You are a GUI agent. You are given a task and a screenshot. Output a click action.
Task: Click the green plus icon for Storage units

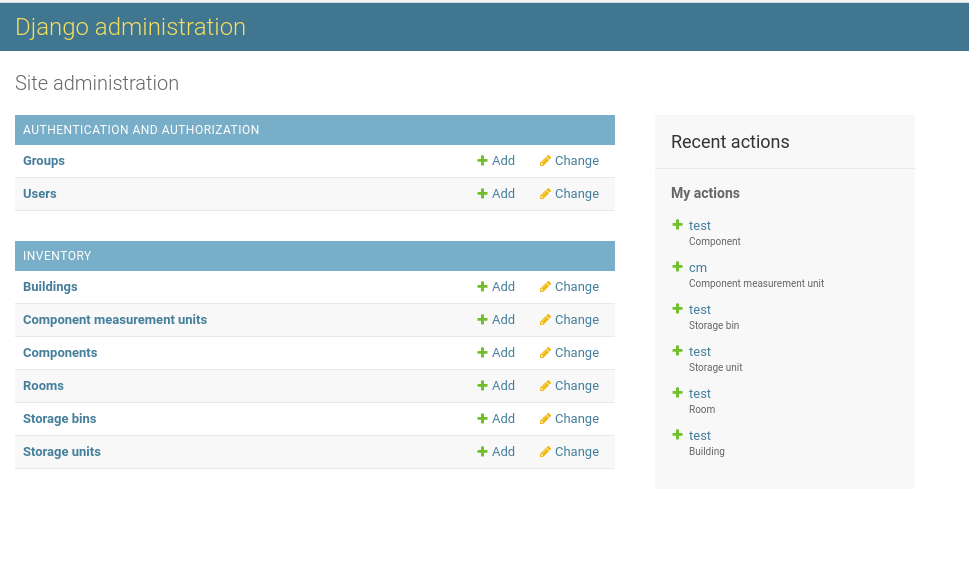482,451
